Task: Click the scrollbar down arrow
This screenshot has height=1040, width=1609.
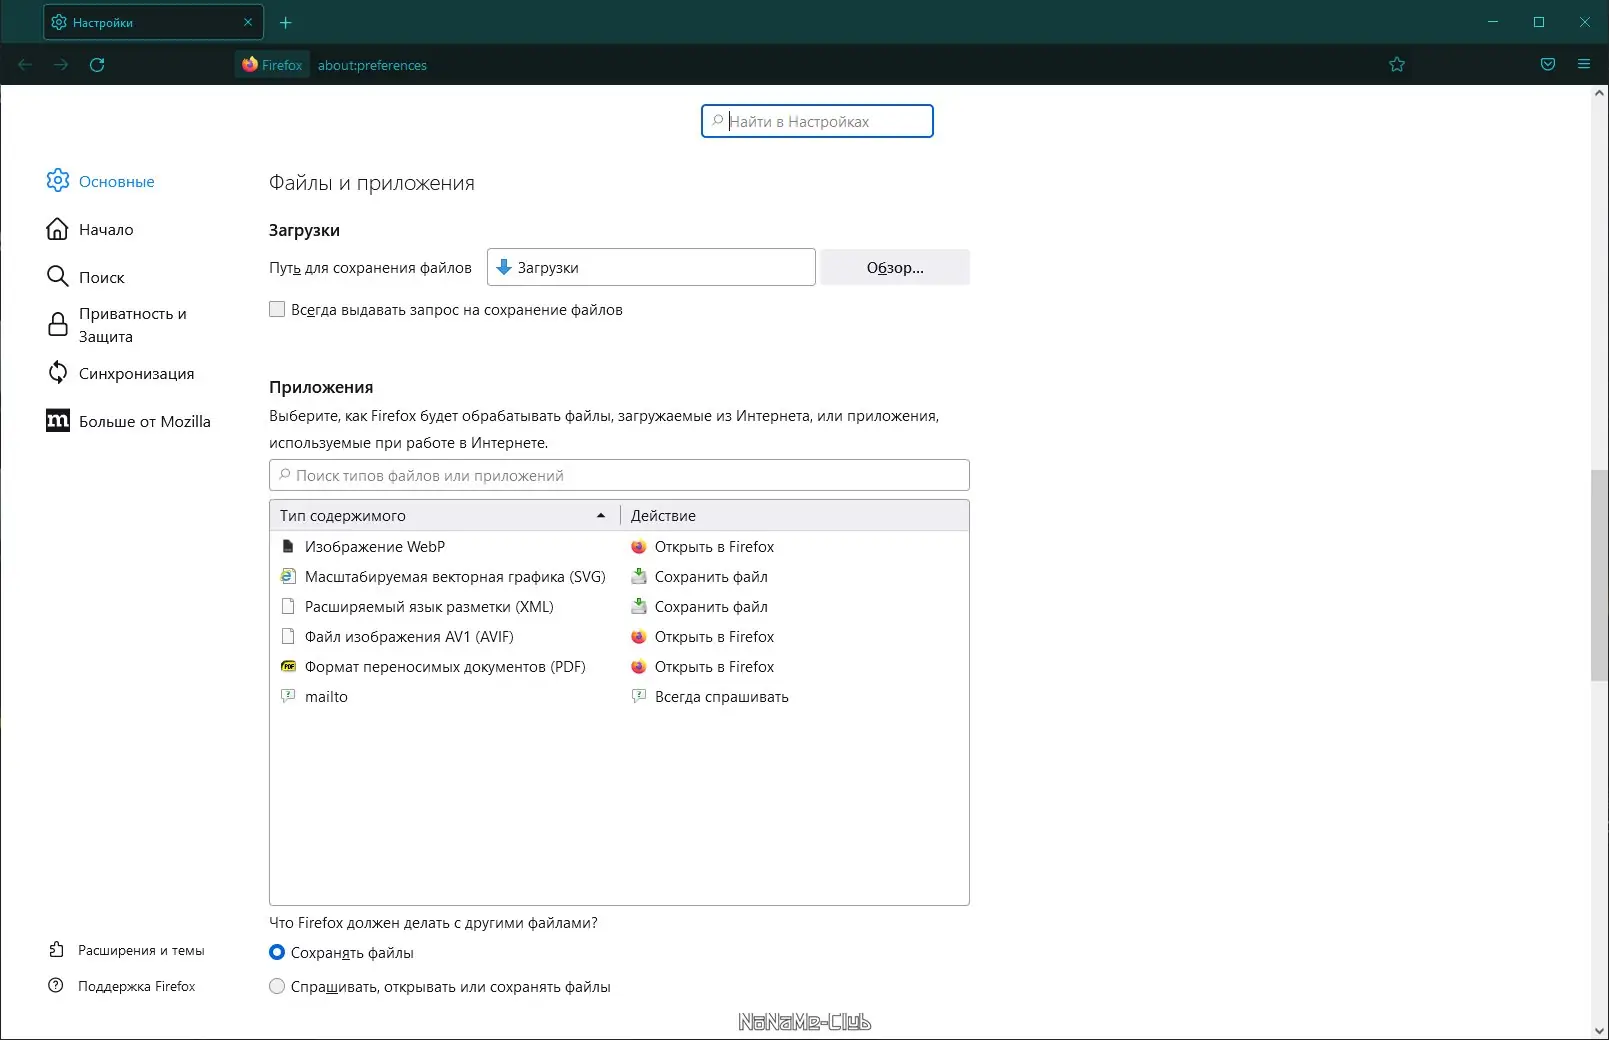Action: 1599,1030
